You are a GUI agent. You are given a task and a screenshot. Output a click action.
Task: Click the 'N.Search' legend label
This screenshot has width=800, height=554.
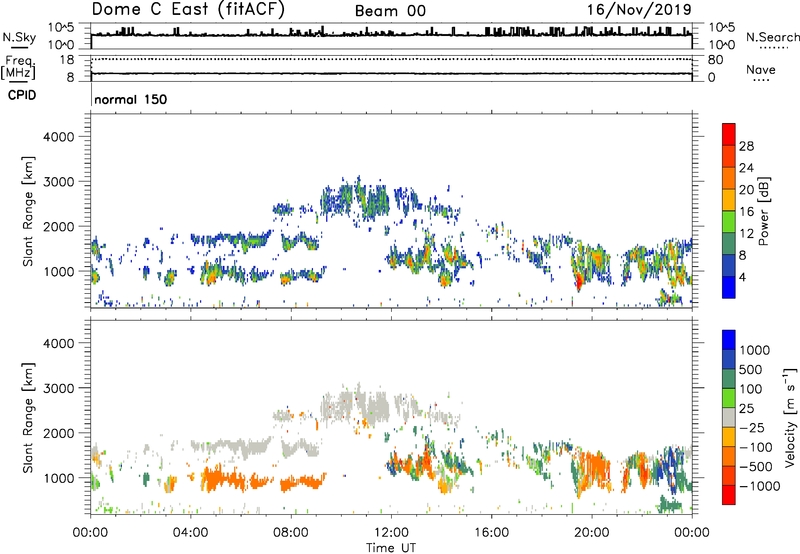tap(772, 37)
